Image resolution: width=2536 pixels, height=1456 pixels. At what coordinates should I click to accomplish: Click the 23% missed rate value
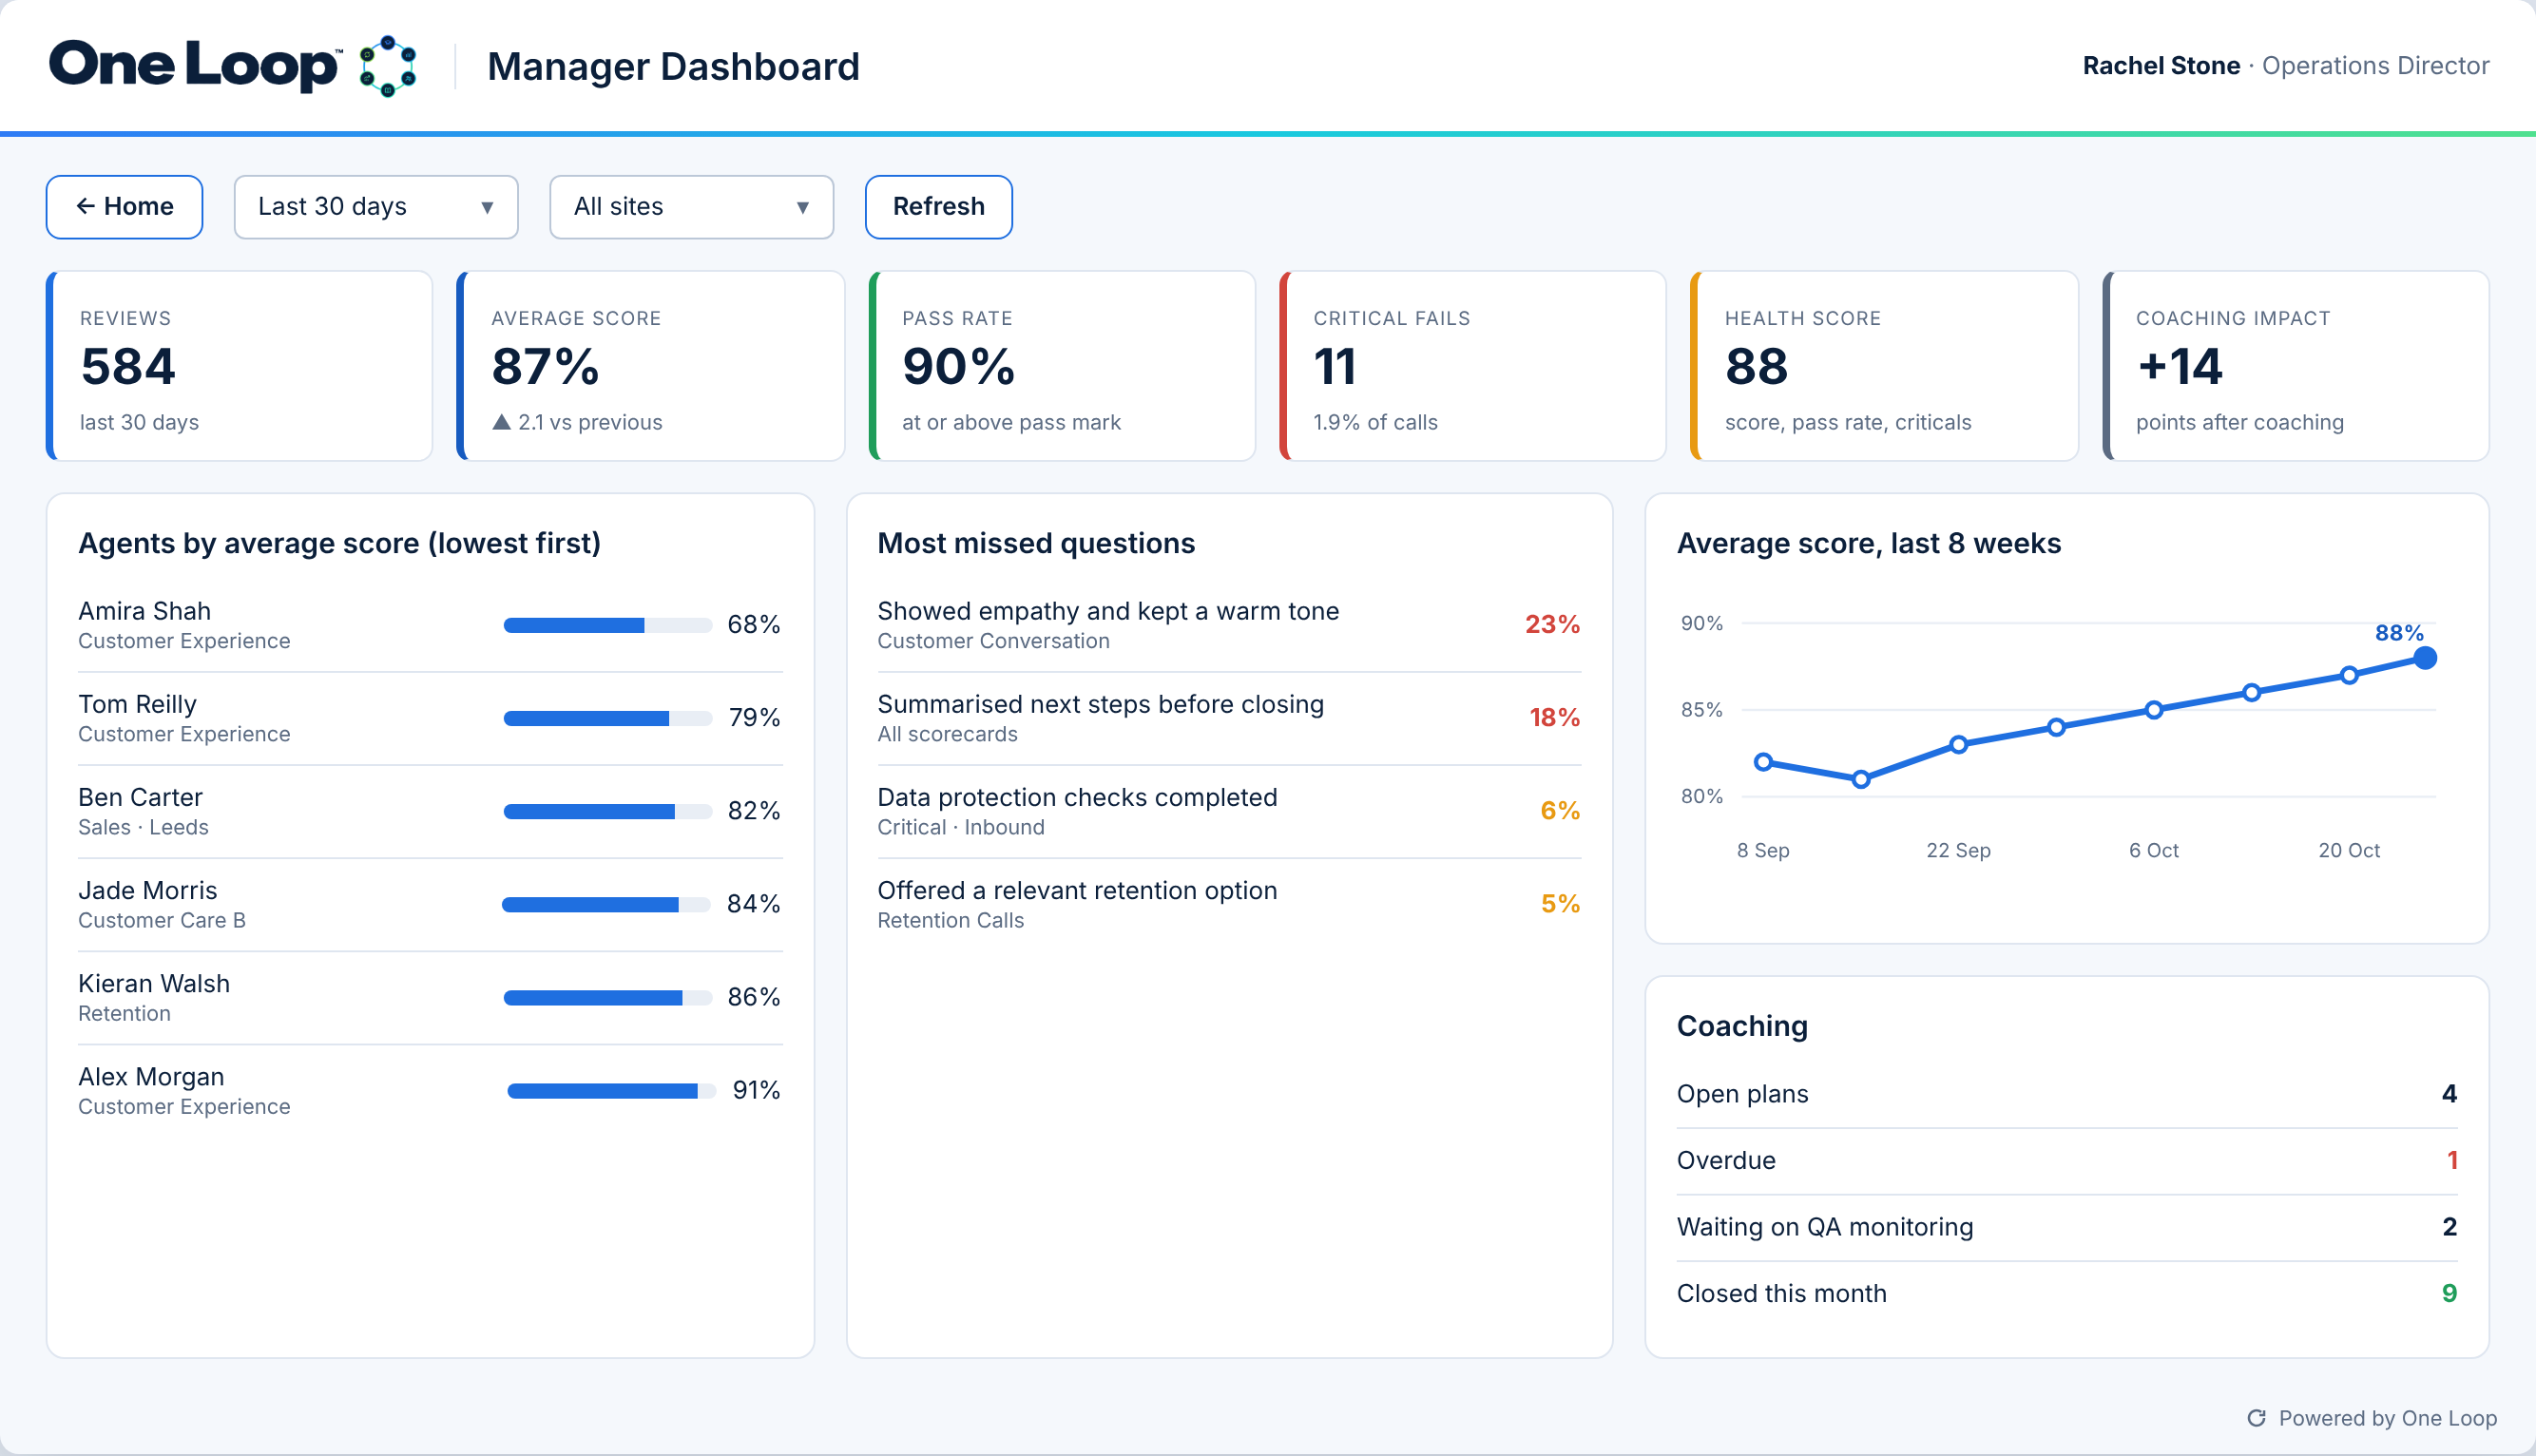pyautogui.click(x=1552, y=625)
